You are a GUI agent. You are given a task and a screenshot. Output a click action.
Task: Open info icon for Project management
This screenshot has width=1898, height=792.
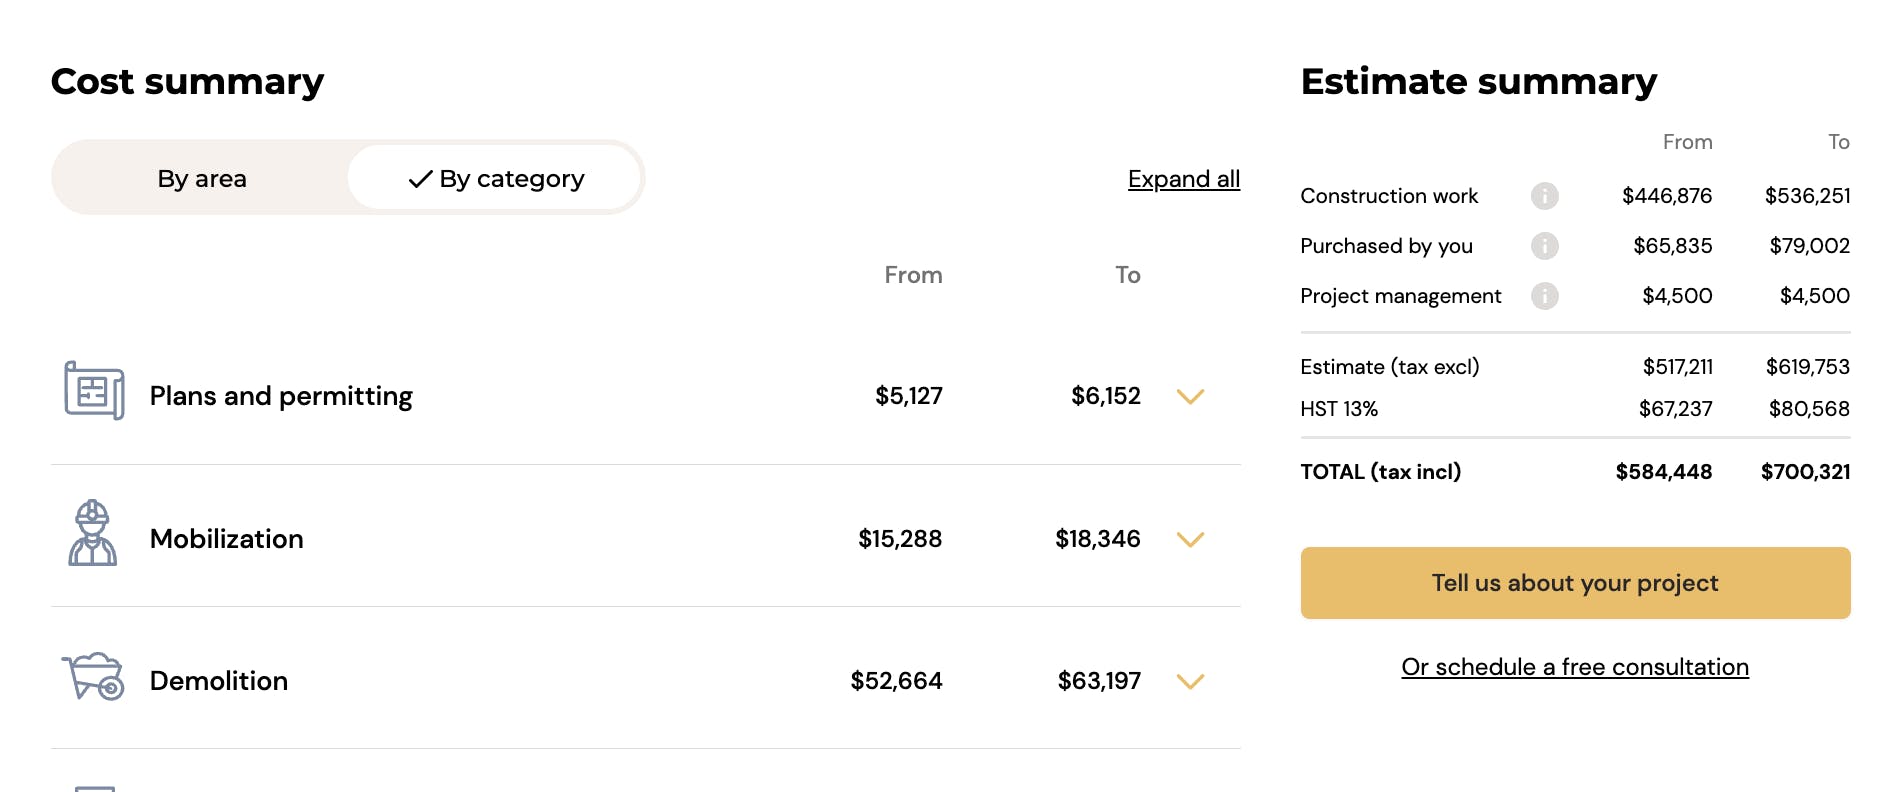tap(1544, 296)
